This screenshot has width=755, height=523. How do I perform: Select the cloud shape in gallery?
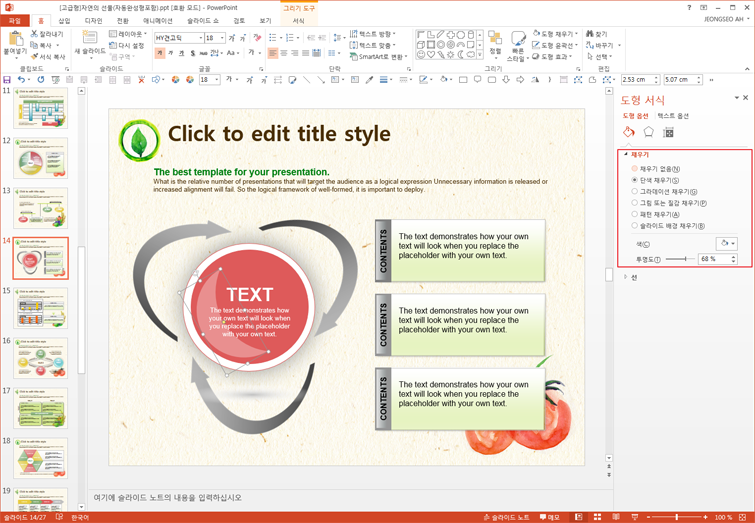[x=470, y=54]
